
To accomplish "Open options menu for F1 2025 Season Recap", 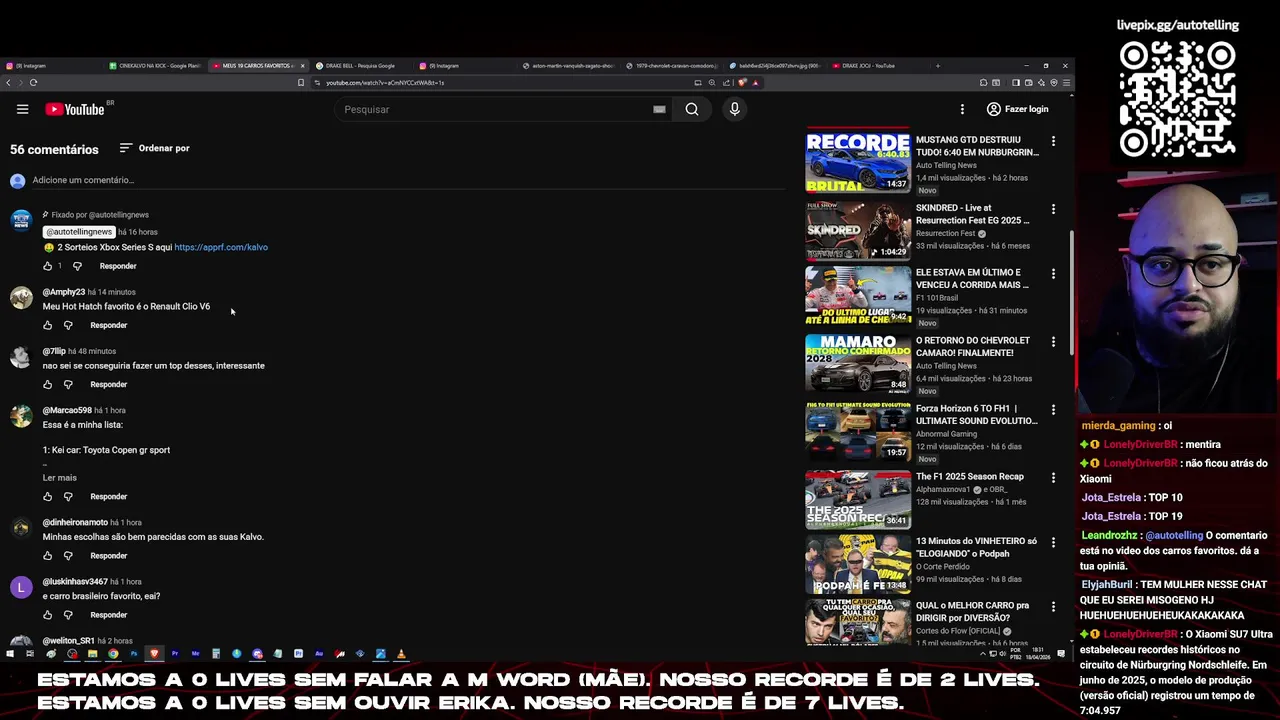I will tap(1053, 477).
